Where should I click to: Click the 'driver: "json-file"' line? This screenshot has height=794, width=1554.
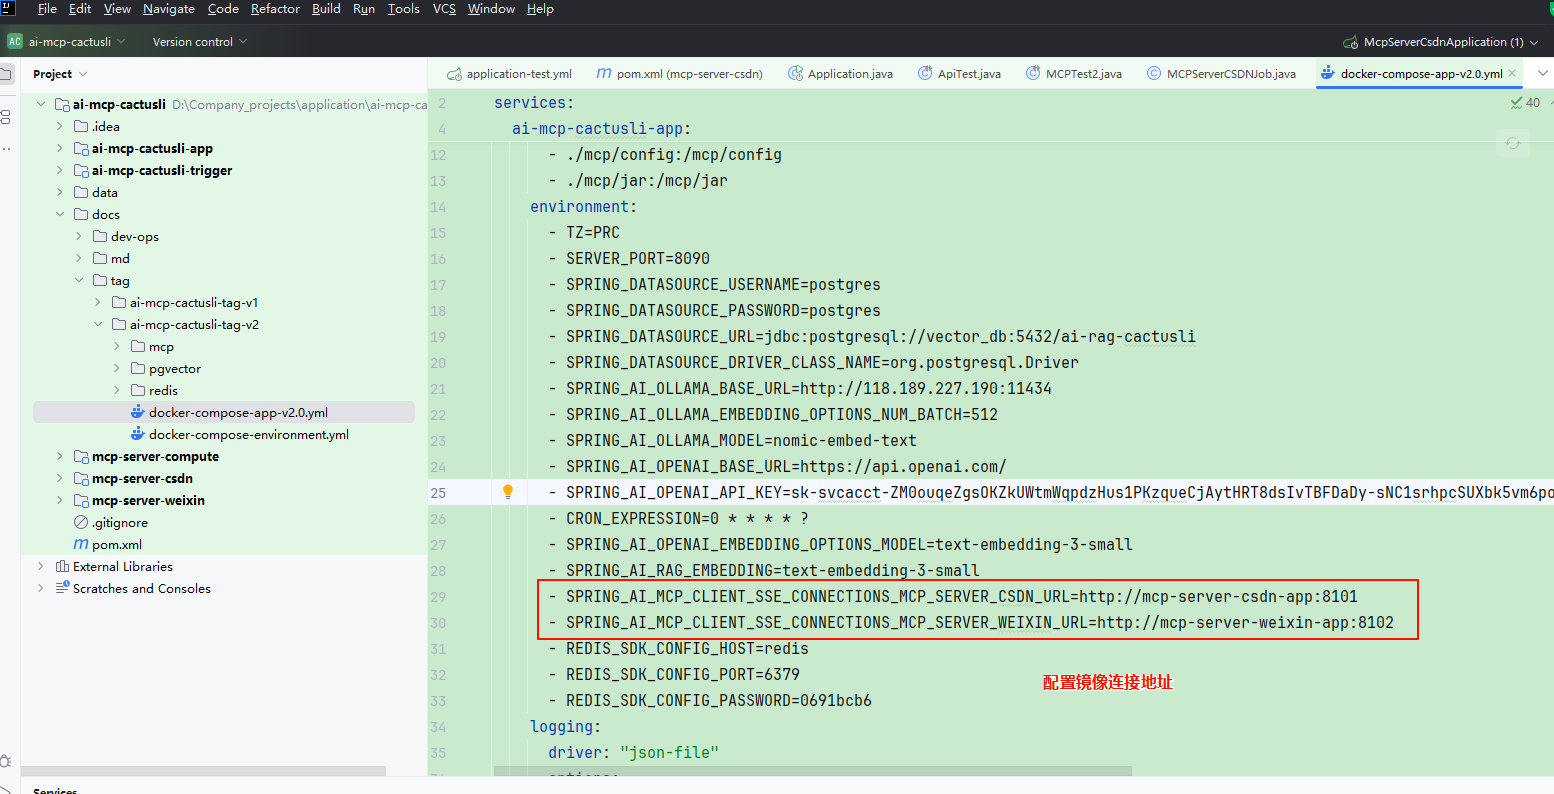tap(633, 752)
